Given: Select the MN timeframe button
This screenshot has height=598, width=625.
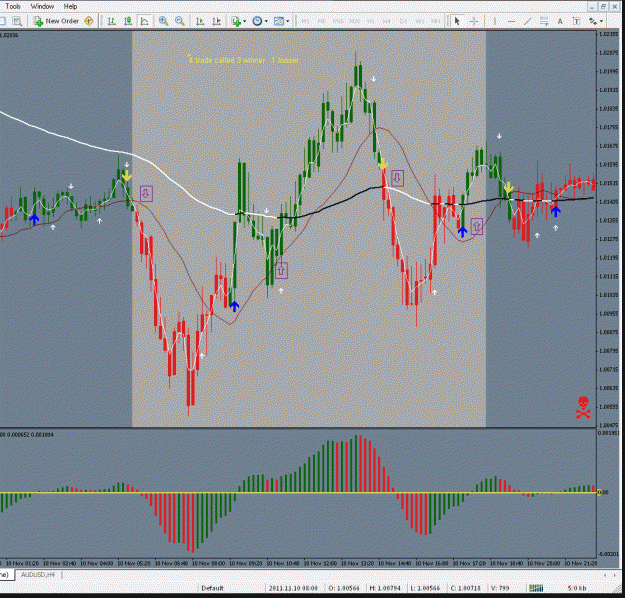Looking at the screenshot, I should (436, 21).
